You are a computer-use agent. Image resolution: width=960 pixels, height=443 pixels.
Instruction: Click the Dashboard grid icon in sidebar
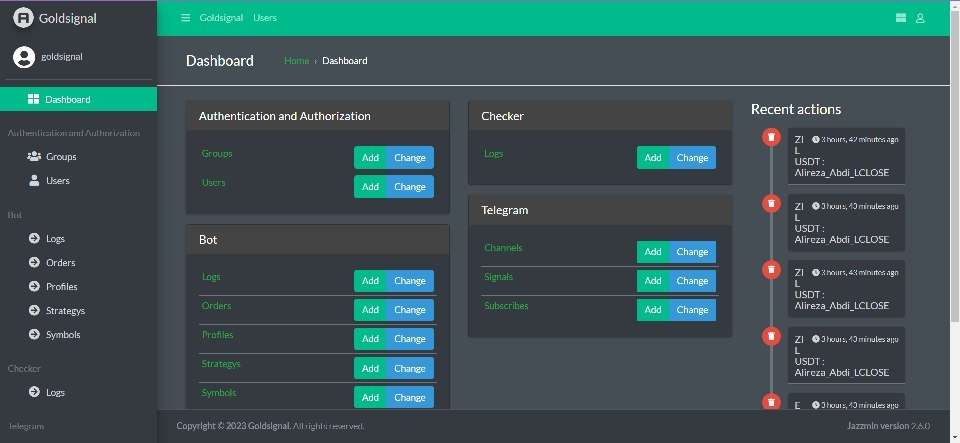pyautogui.click(x=34, y=99)
